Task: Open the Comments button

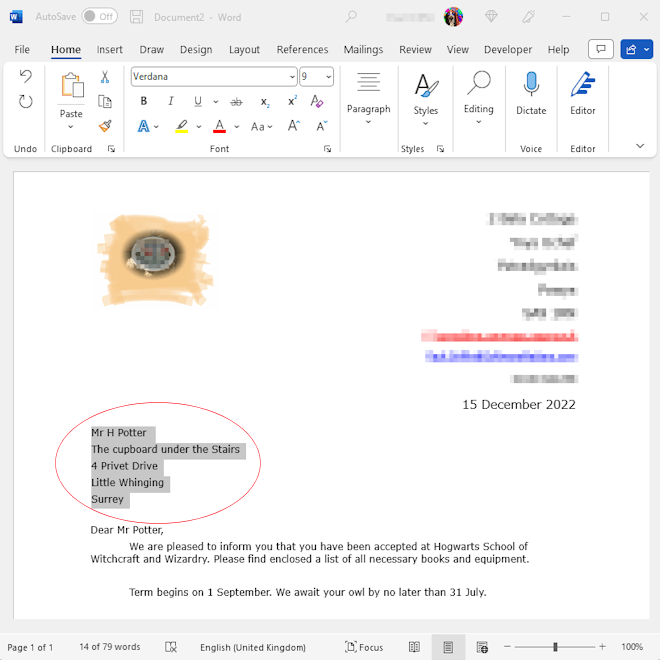Action: coord(601,49)
